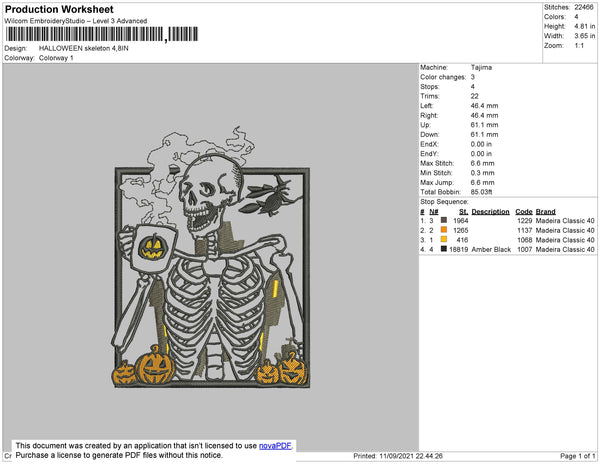This screenshot has width=600, height=464.
Task: Click the Machine value 'Tajima'
Action: point(481,67)
